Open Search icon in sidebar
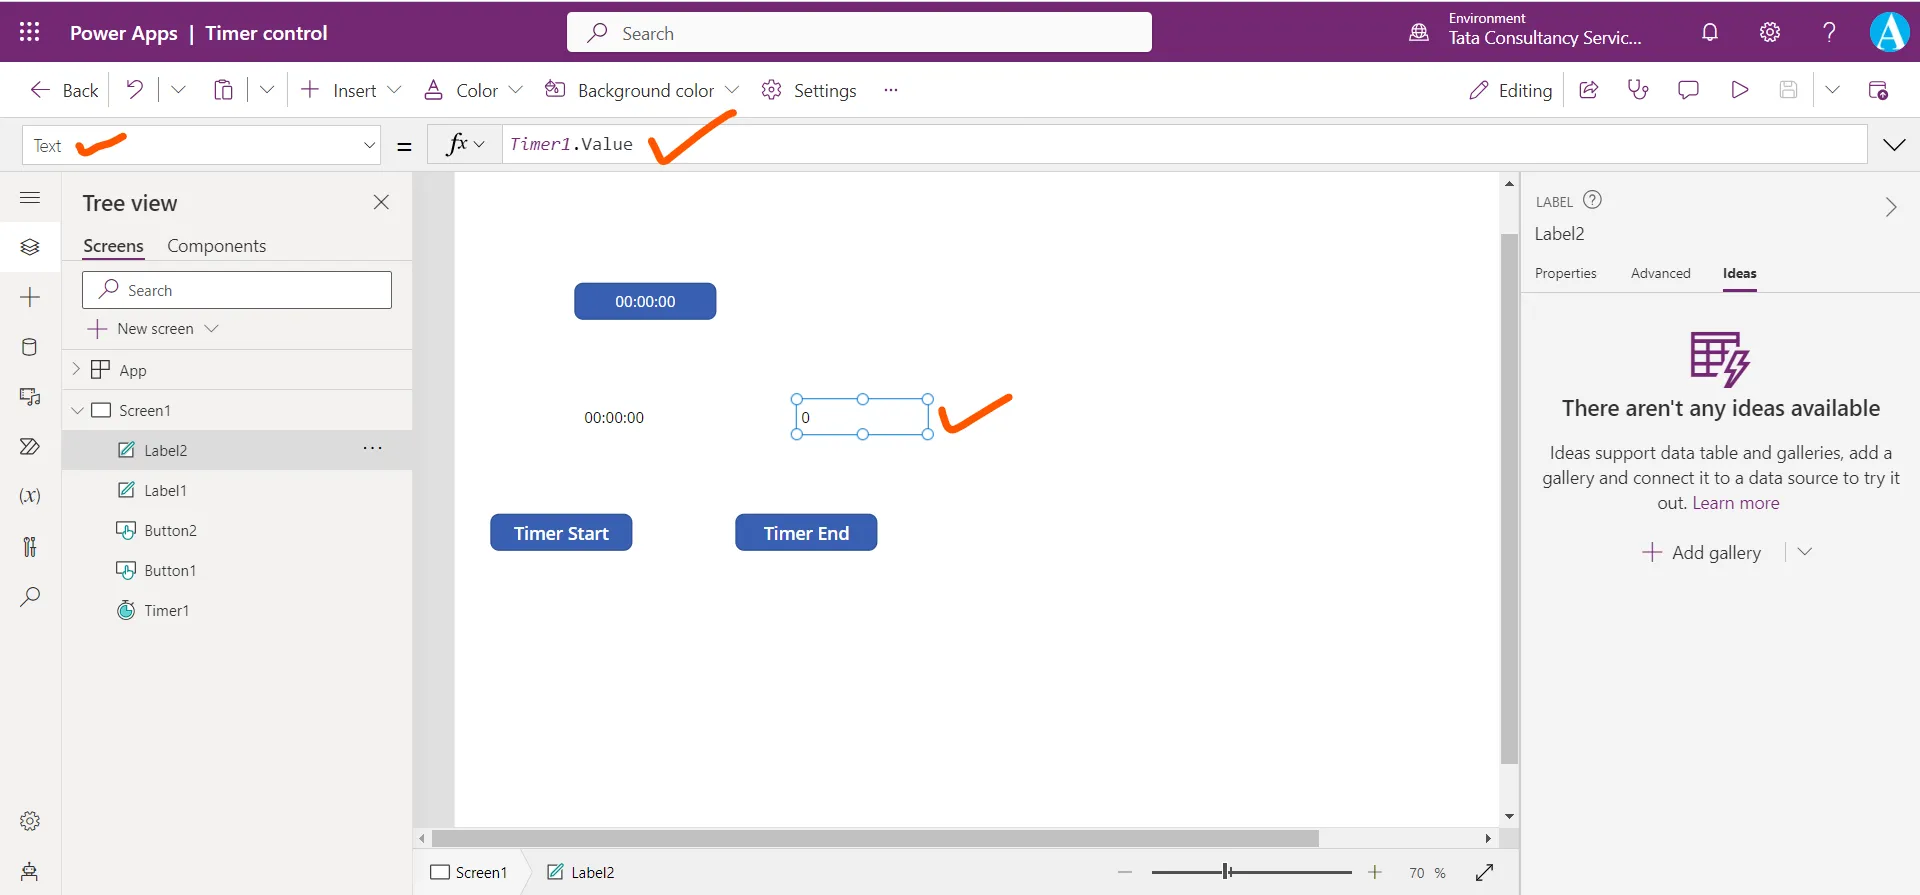This screenshot has height=895, width=1920. pos(30,597)
